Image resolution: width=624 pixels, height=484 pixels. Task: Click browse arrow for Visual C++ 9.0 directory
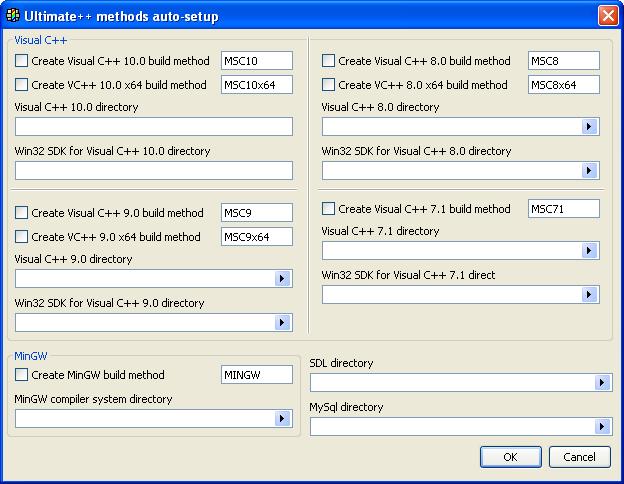click(x=282, y=279)
